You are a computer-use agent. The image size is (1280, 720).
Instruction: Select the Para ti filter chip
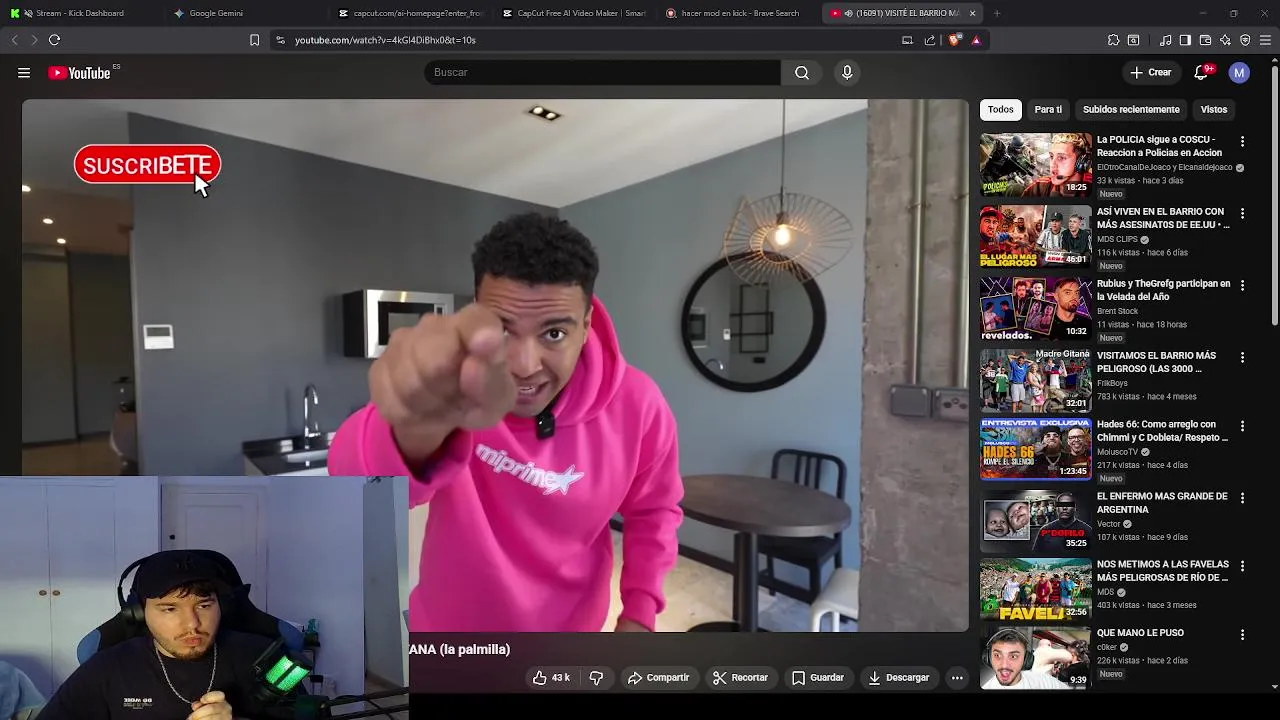(1048, 109)
